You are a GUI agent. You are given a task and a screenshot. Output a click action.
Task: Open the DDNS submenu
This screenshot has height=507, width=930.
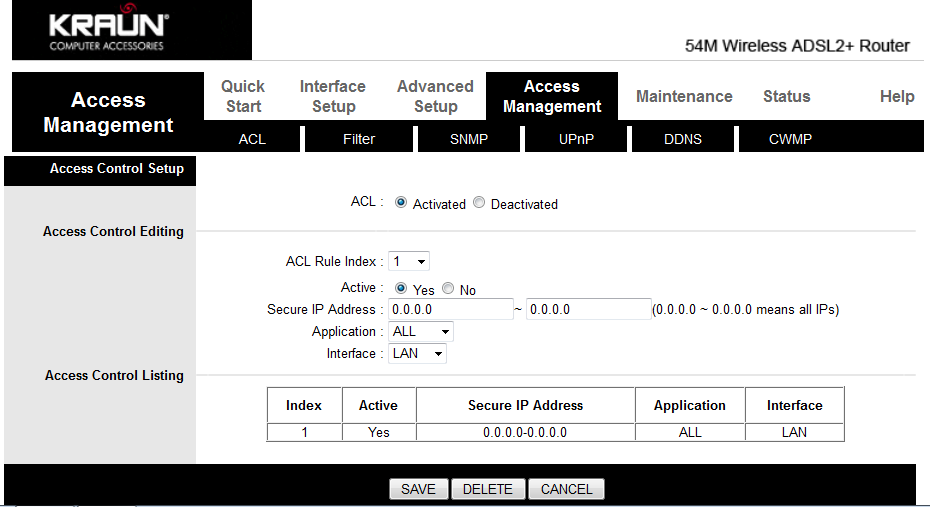pyautogui.click(x=683, y=139)
